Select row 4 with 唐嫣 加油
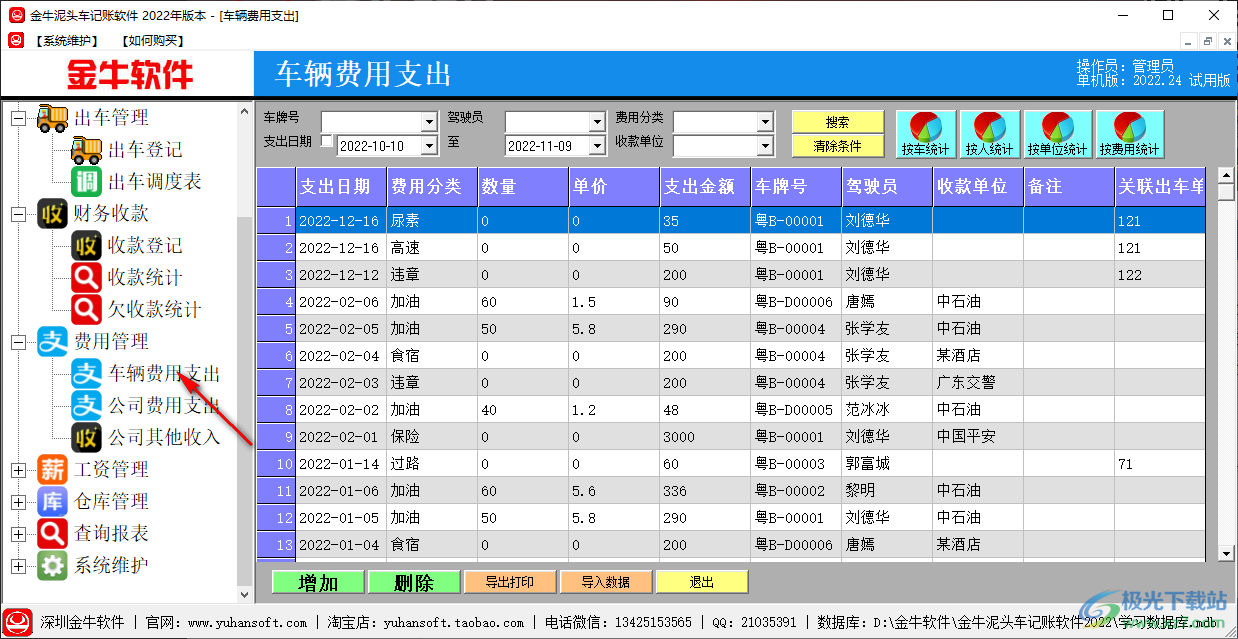Screen dimensions: 1238x639 730,301
